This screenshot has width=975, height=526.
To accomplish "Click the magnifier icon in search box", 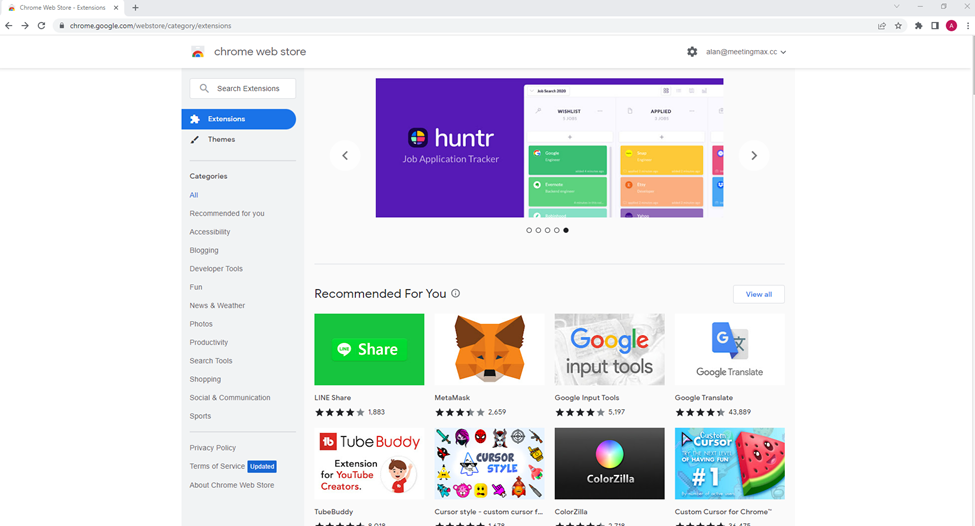I will (204, 88).
